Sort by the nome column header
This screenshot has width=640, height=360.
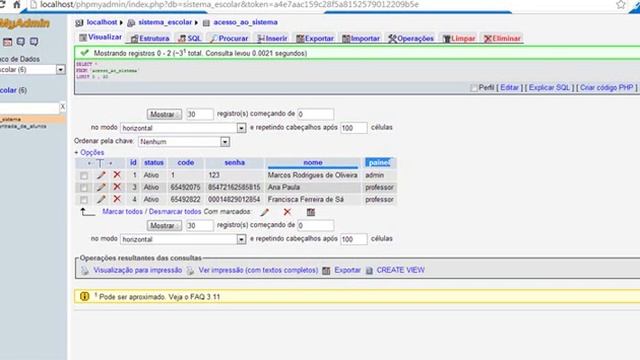pyautogui.click(x=313, y=162)
